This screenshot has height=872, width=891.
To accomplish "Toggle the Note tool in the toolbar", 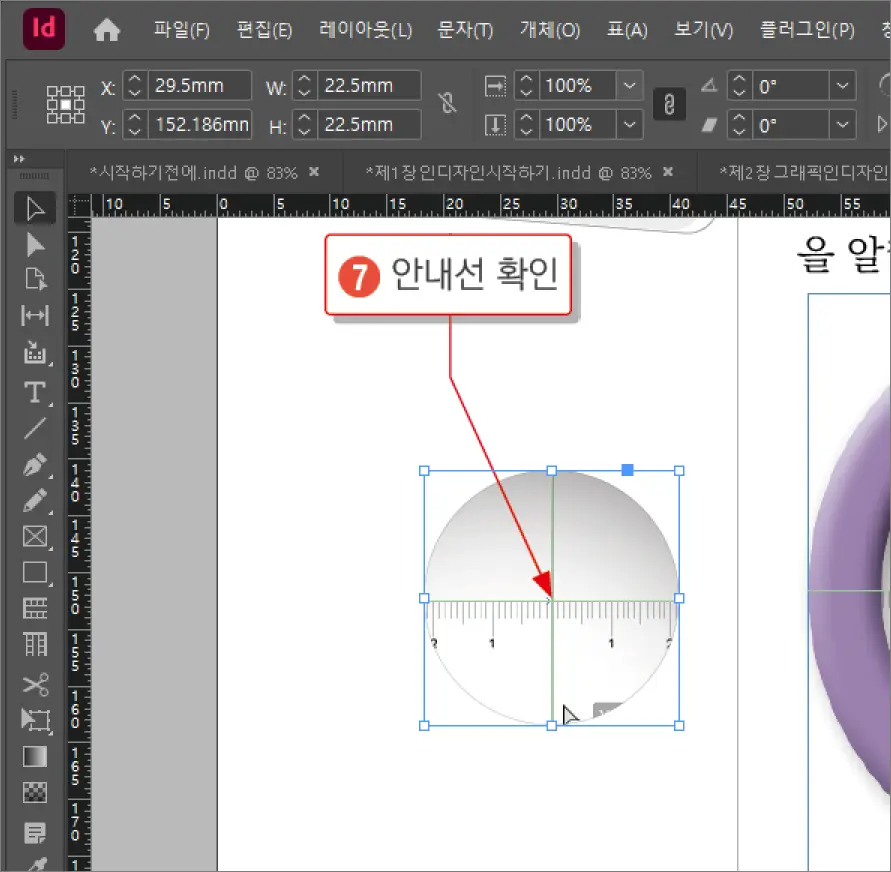I will (x=35, y=832).
